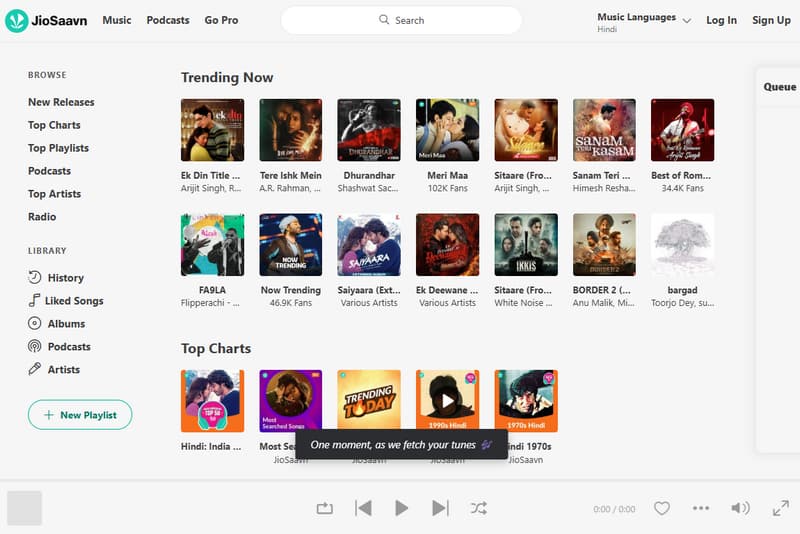Click the 102K Fans text
The height and width of the screenshot is (534, 800).
(x=447, y=188)
